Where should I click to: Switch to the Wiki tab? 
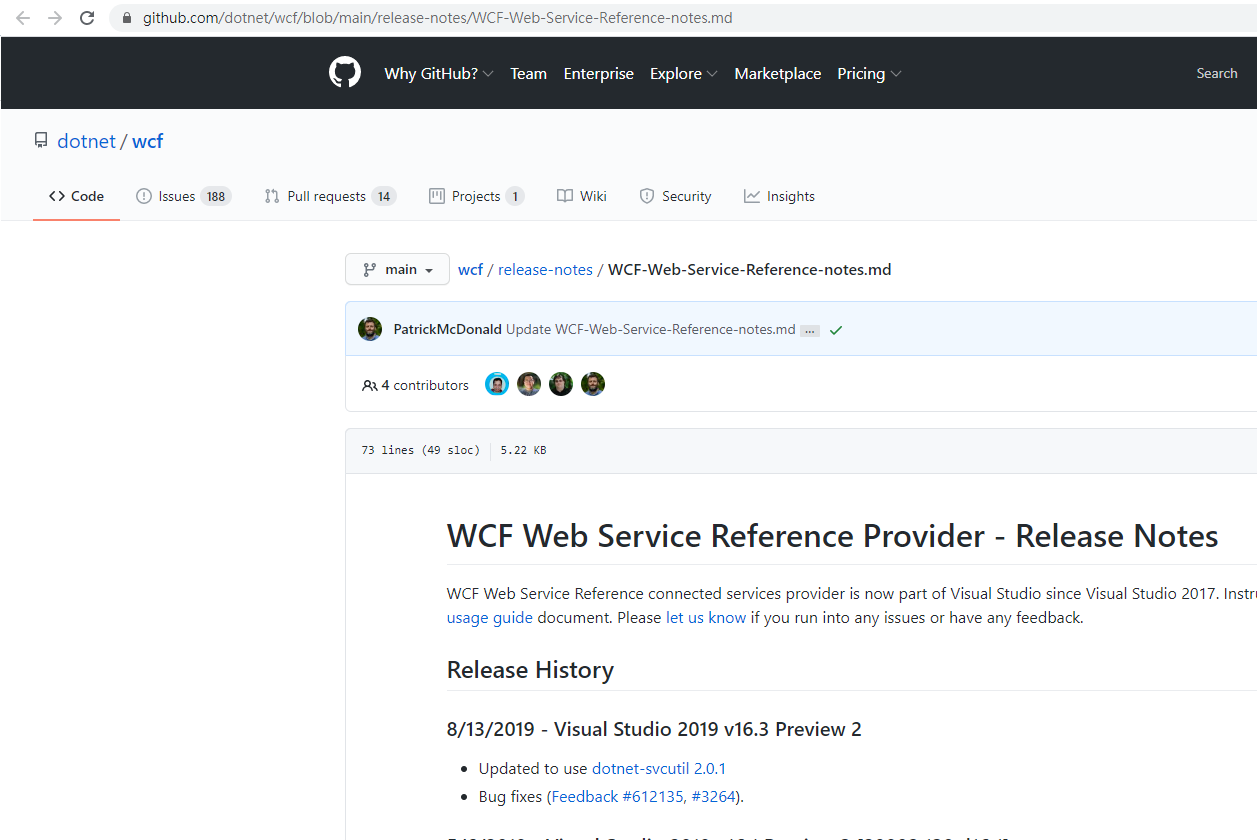pos(582,196)
